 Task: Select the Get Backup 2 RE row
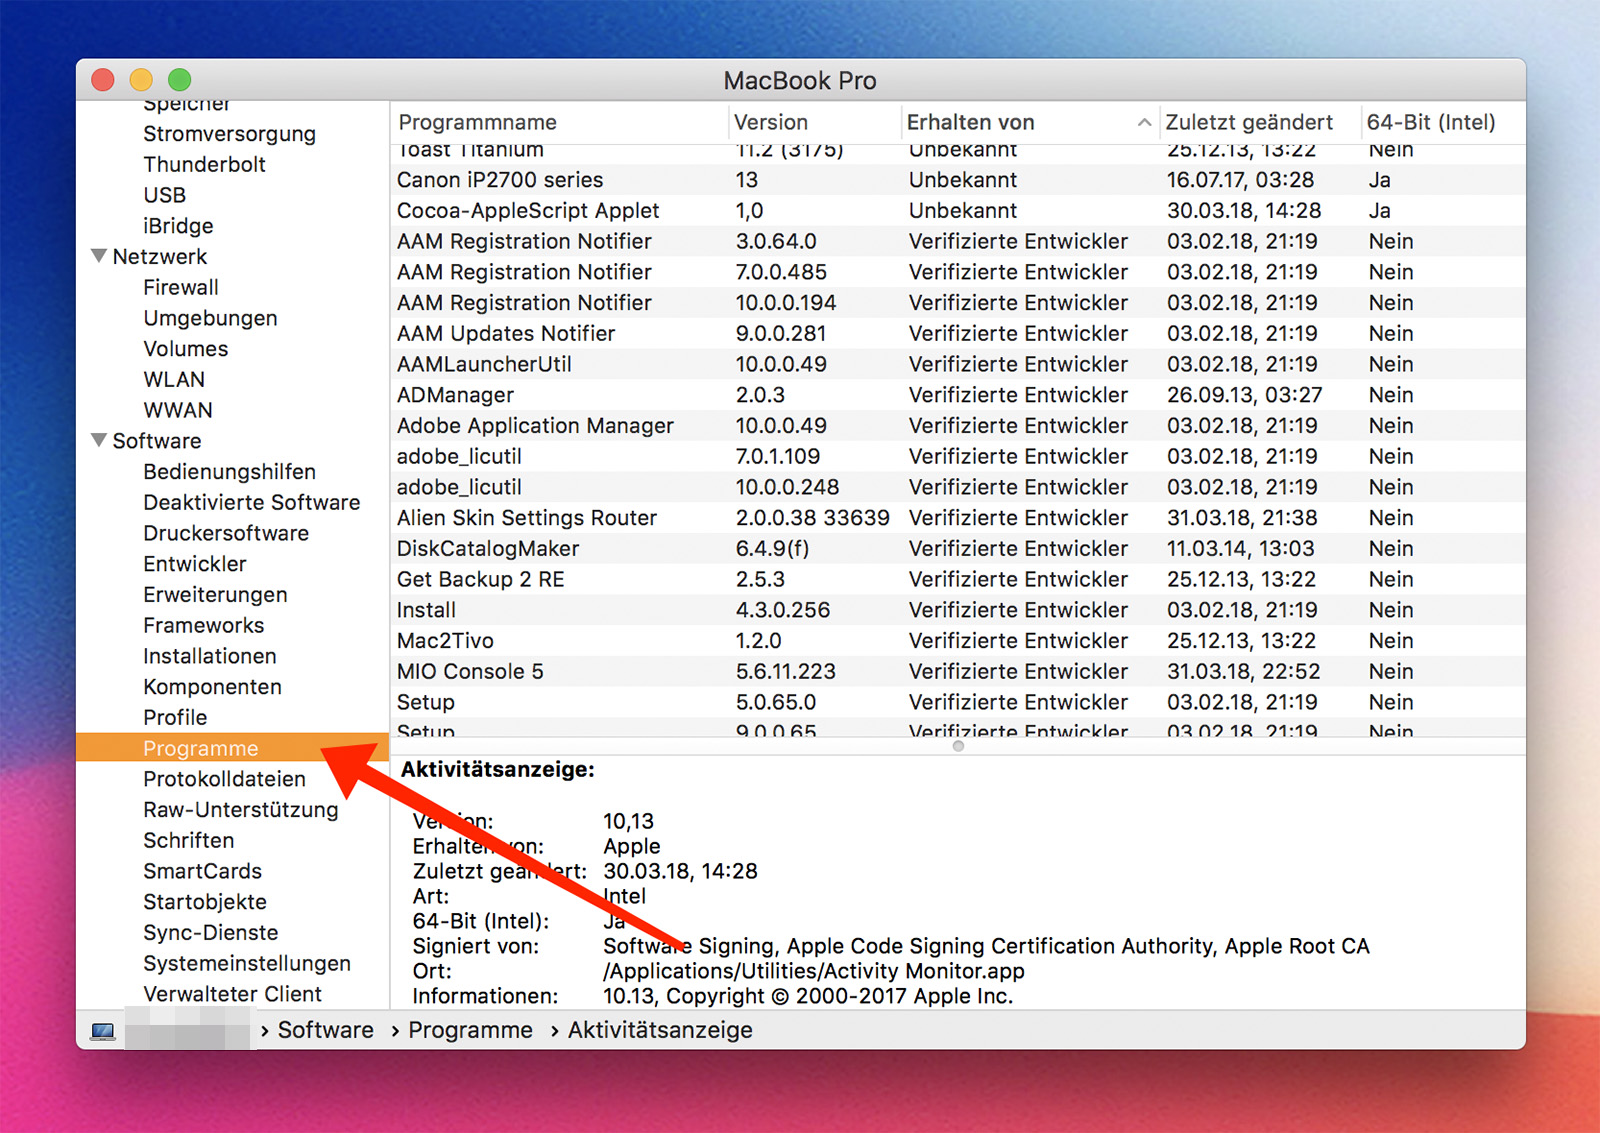pyautogui.click(x=958, y=580)
